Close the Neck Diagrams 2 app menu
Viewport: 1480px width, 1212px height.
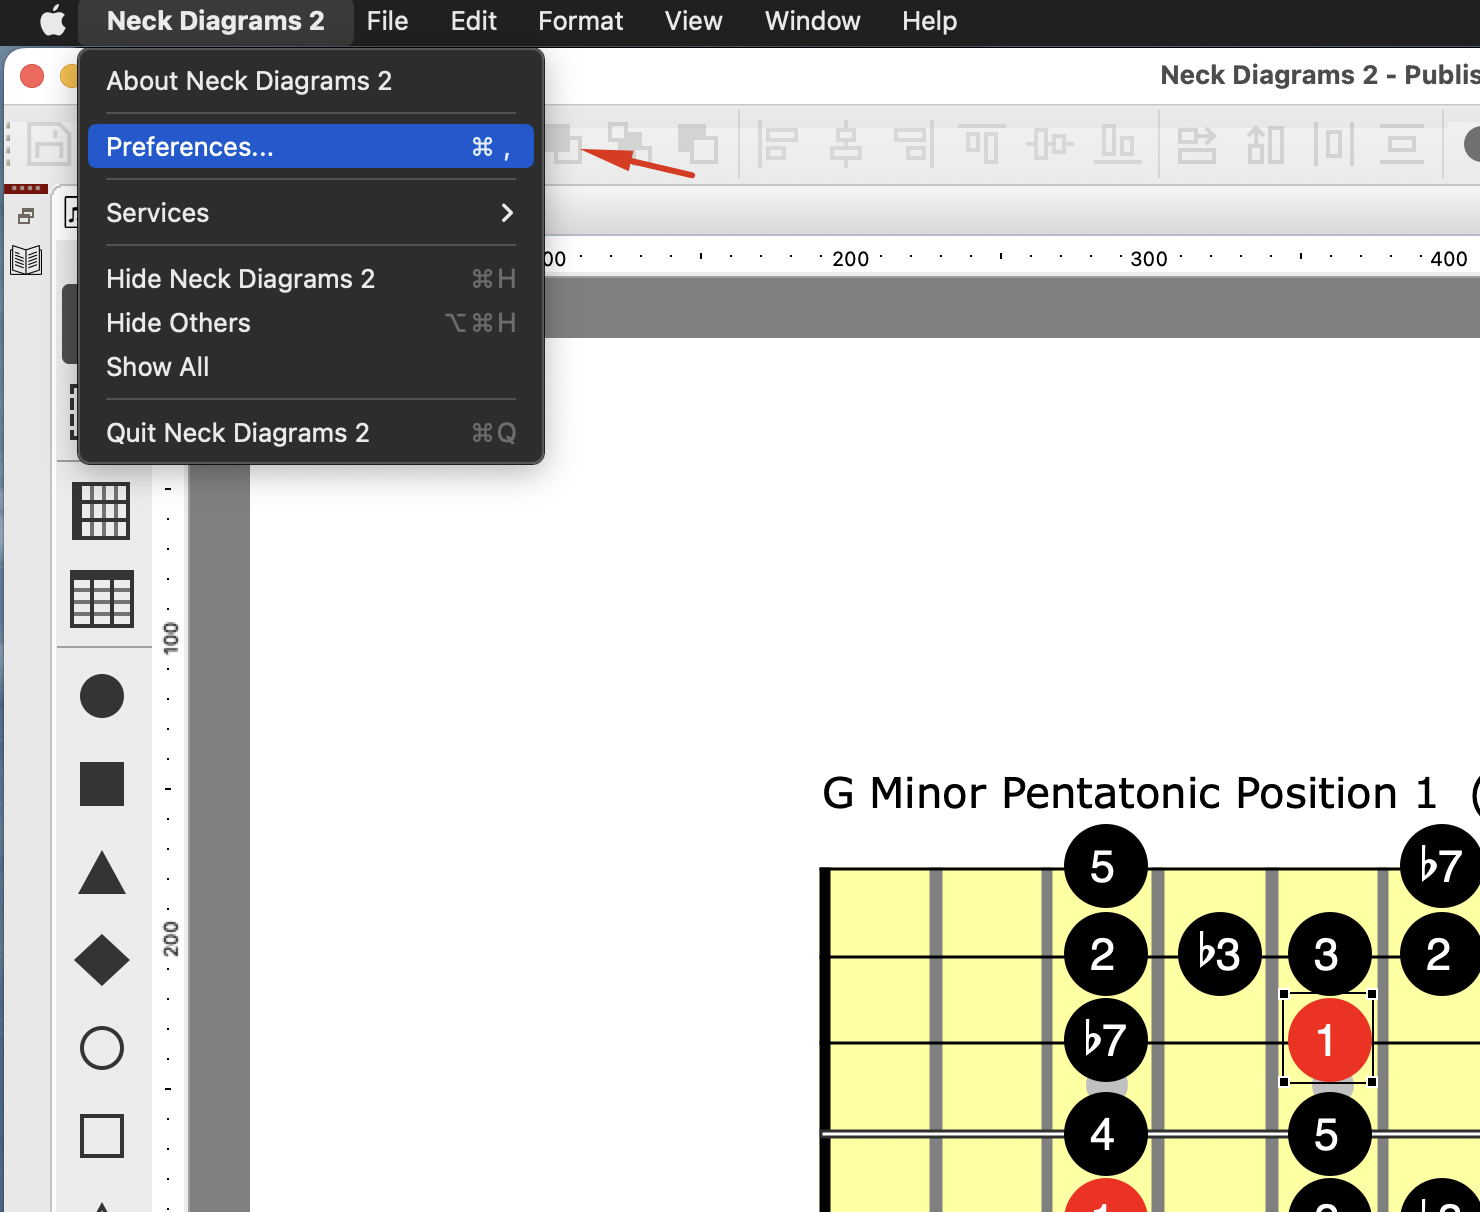tap(216, 21)
